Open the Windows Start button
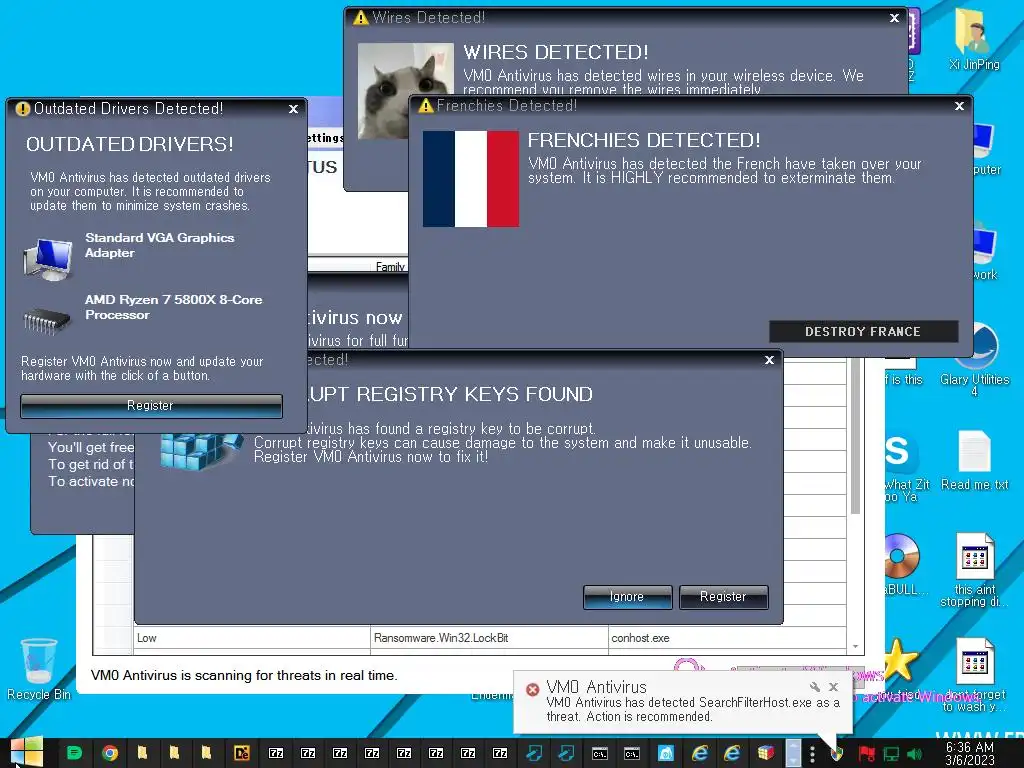 click(x=27, y=752)
